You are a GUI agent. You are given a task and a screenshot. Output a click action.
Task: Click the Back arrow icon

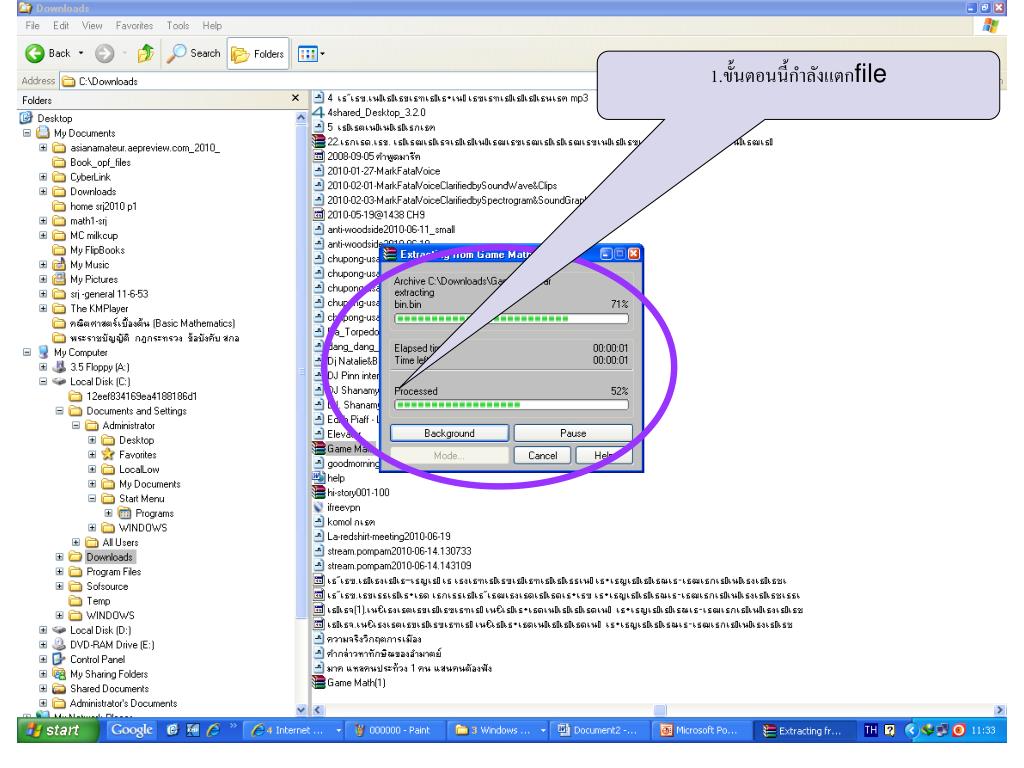pyautogui.click(x=34, y=54)
